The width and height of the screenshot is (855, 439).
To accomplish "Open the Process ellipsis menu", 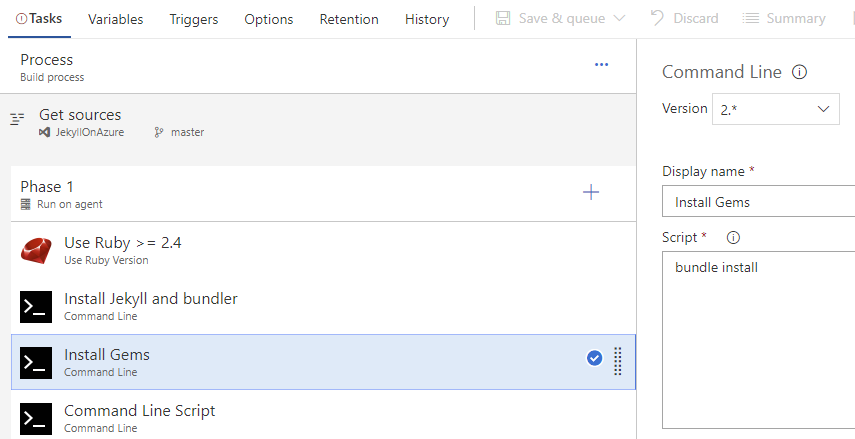I will tap(601, 65).
